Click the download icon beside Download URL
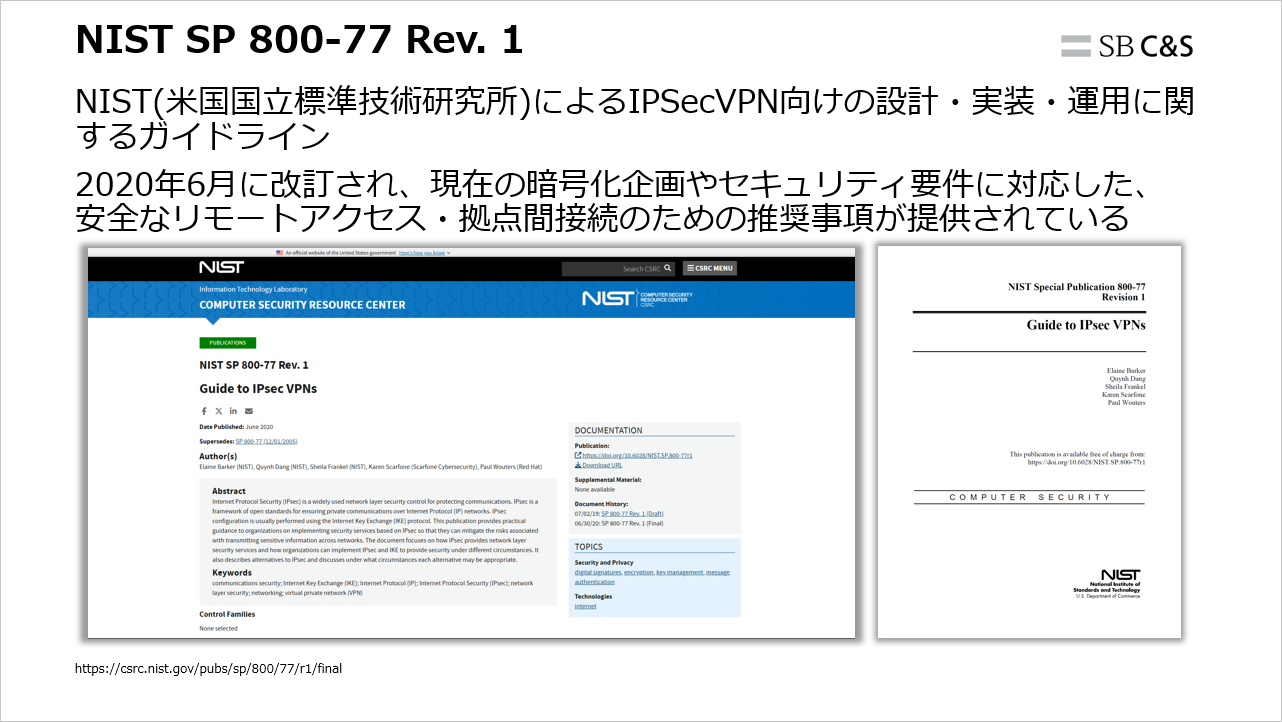 pos(578,465)
